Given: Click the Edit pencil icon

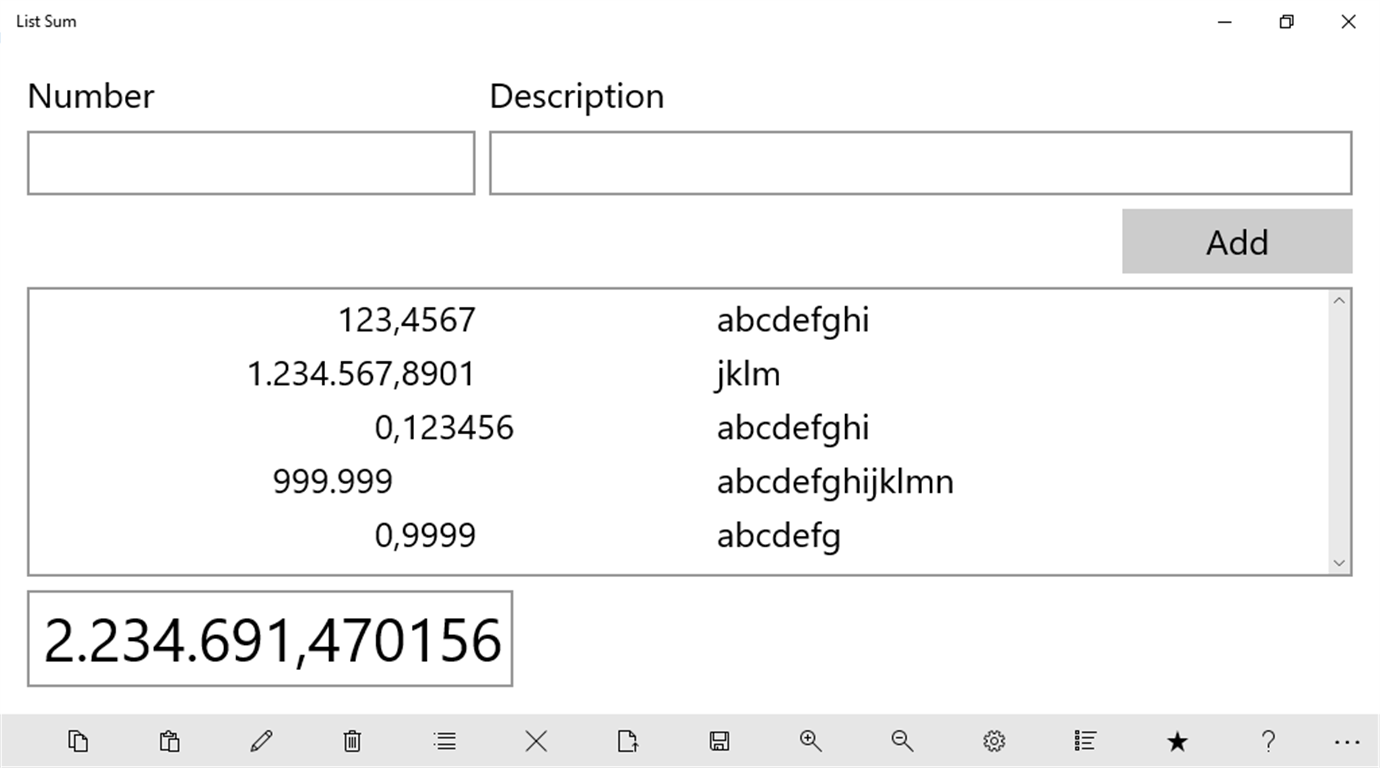Looking at the screenshot, I should 262,741.
